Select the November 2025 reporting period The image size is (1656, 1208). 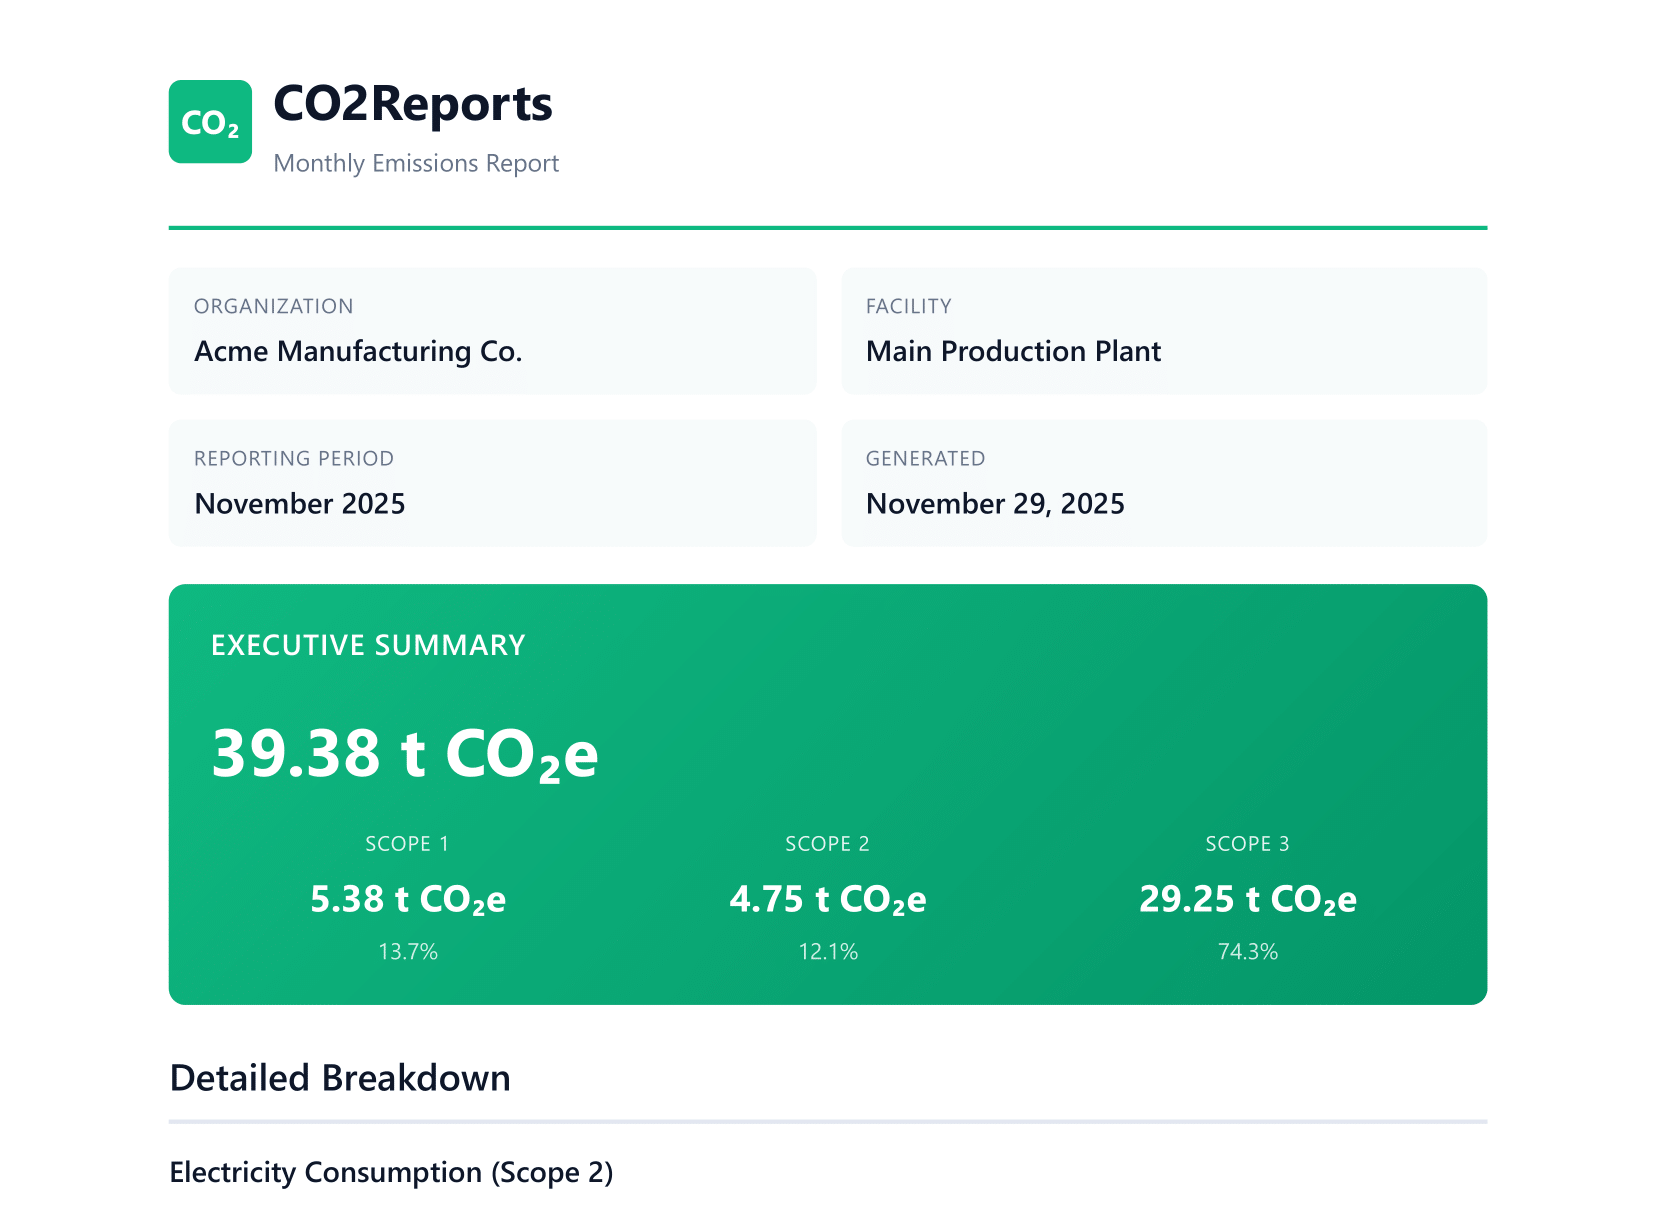click(x=300, y=503)
